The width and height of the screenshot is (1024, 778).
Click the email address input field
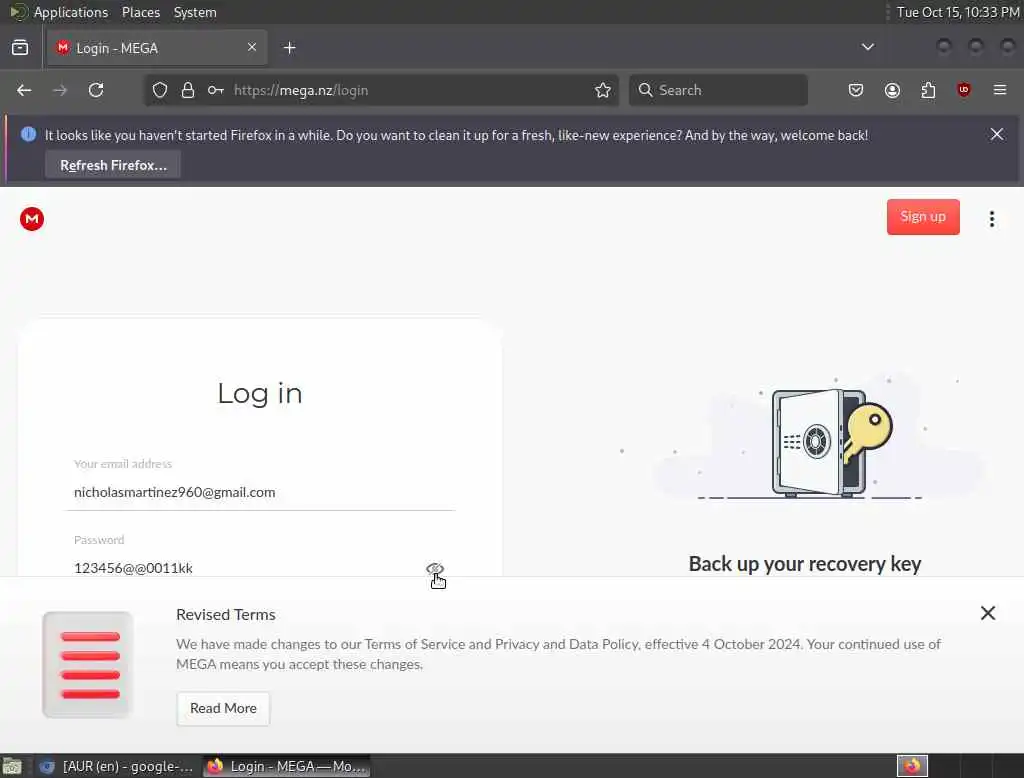(261, 492)
